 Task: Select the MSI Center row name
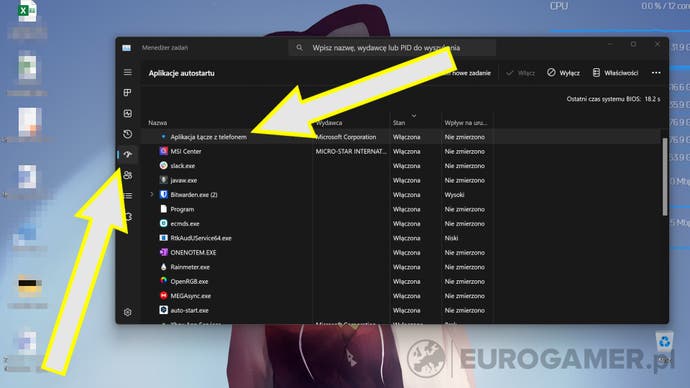pos(186,151)
